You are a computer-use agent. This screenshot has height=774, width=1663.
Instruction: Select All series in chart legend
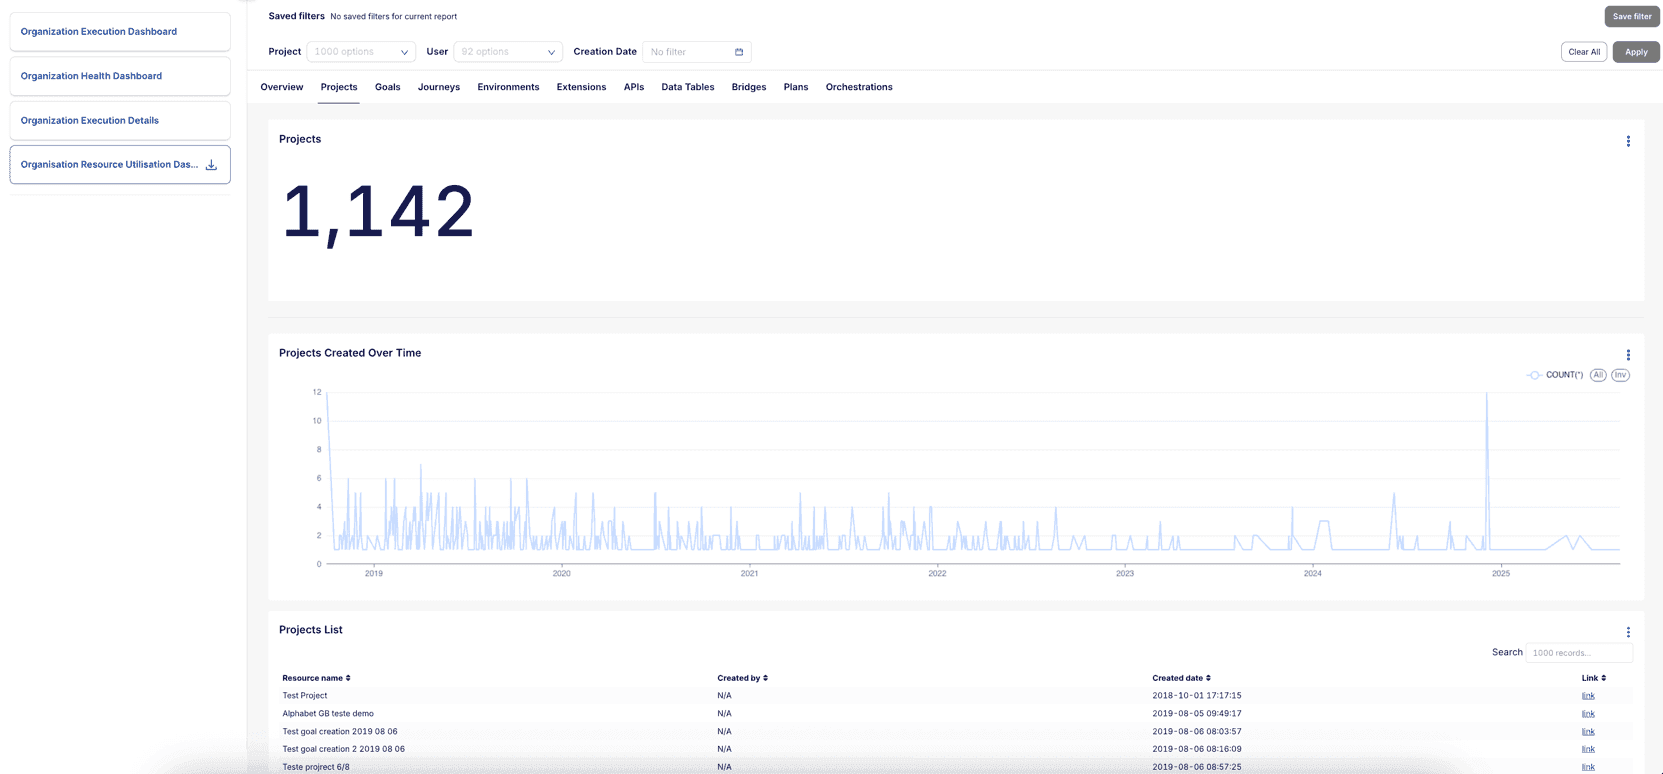(x=1598, y=375)
